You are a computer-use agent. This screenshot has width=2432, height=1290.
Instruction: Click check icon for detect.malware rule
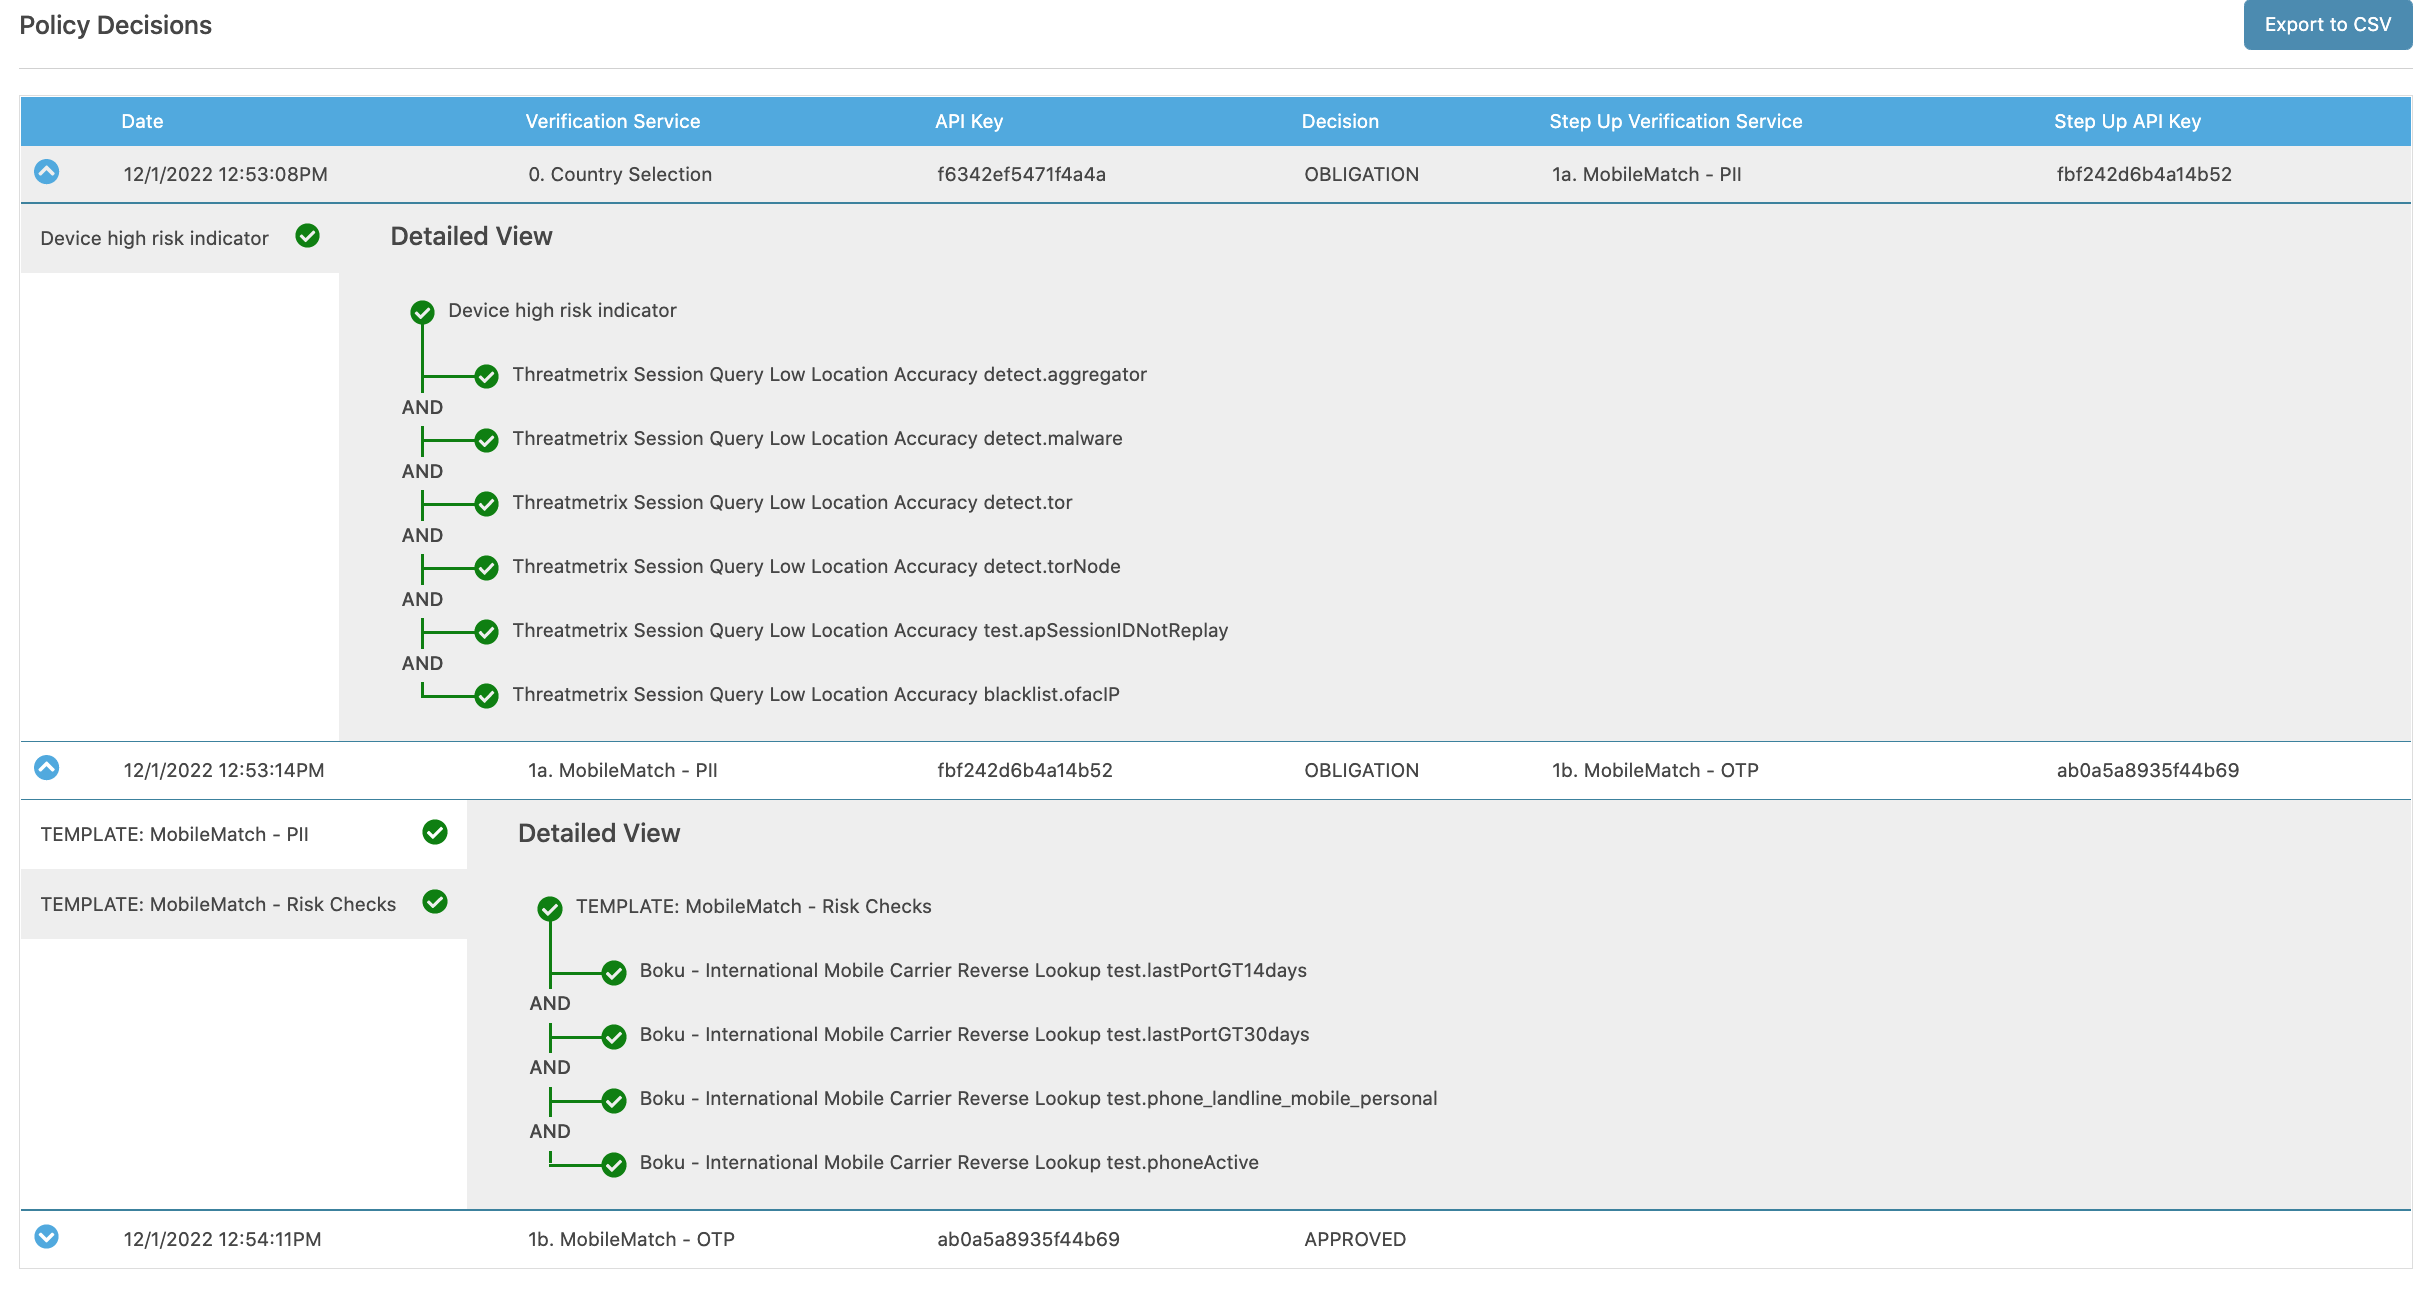487,440
